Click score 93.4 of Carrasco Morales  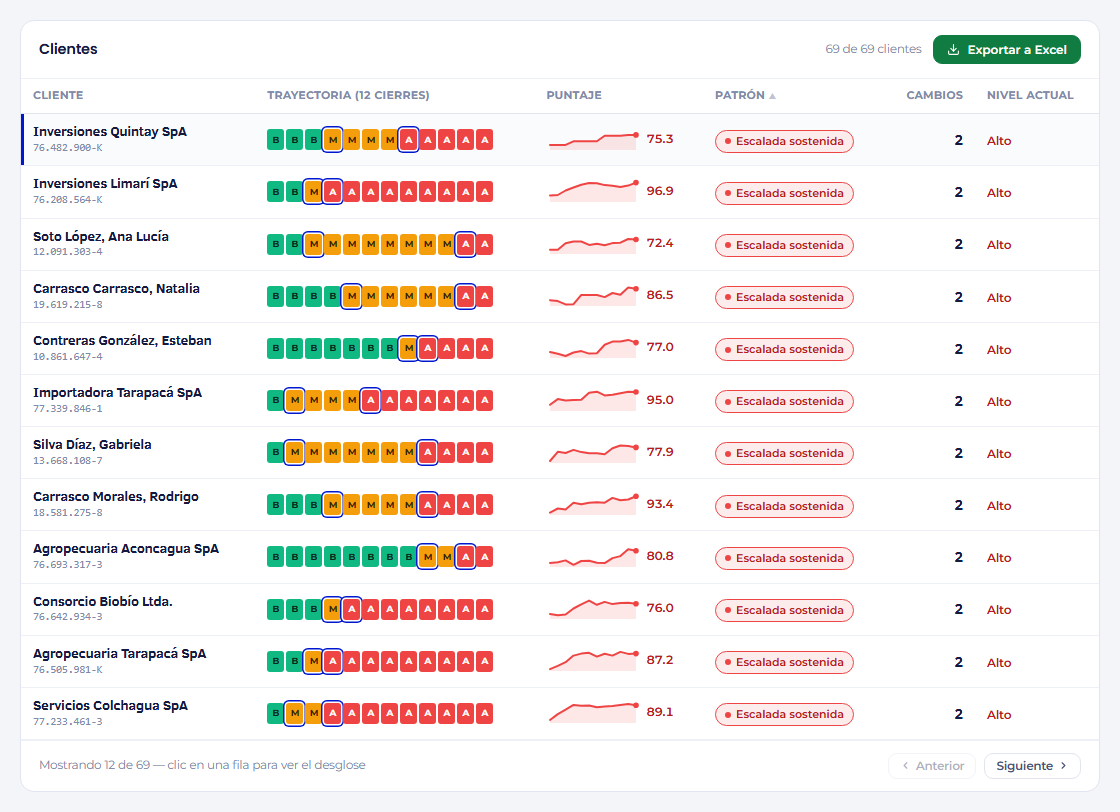pos(660,503)
